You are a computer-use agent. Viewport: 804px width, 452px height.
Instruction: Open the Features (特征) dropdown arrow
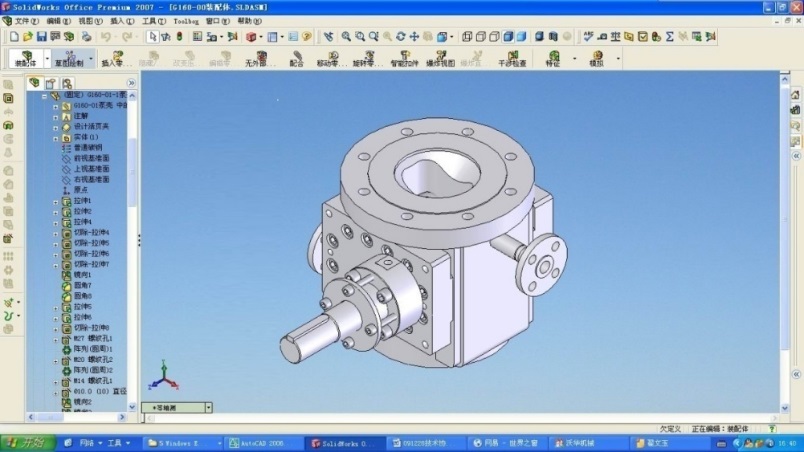tap(574, 58)
